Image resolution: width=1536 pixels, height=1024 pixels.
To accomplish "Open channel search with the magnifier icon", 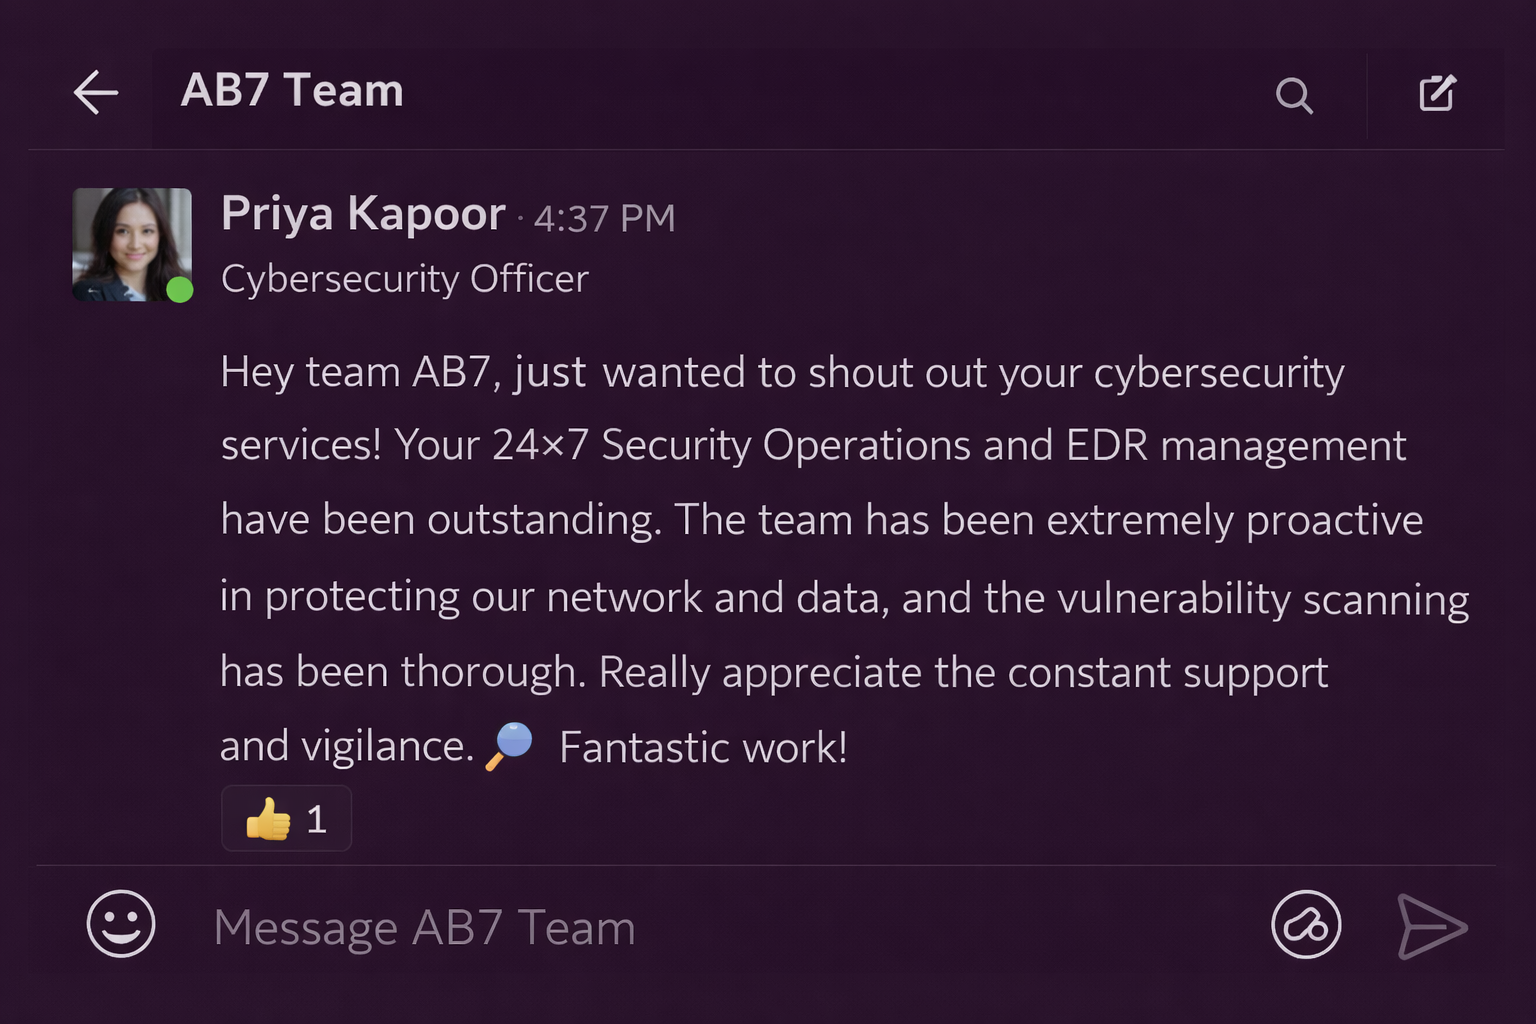I will pyautogui.click(x=1294, y=96).
